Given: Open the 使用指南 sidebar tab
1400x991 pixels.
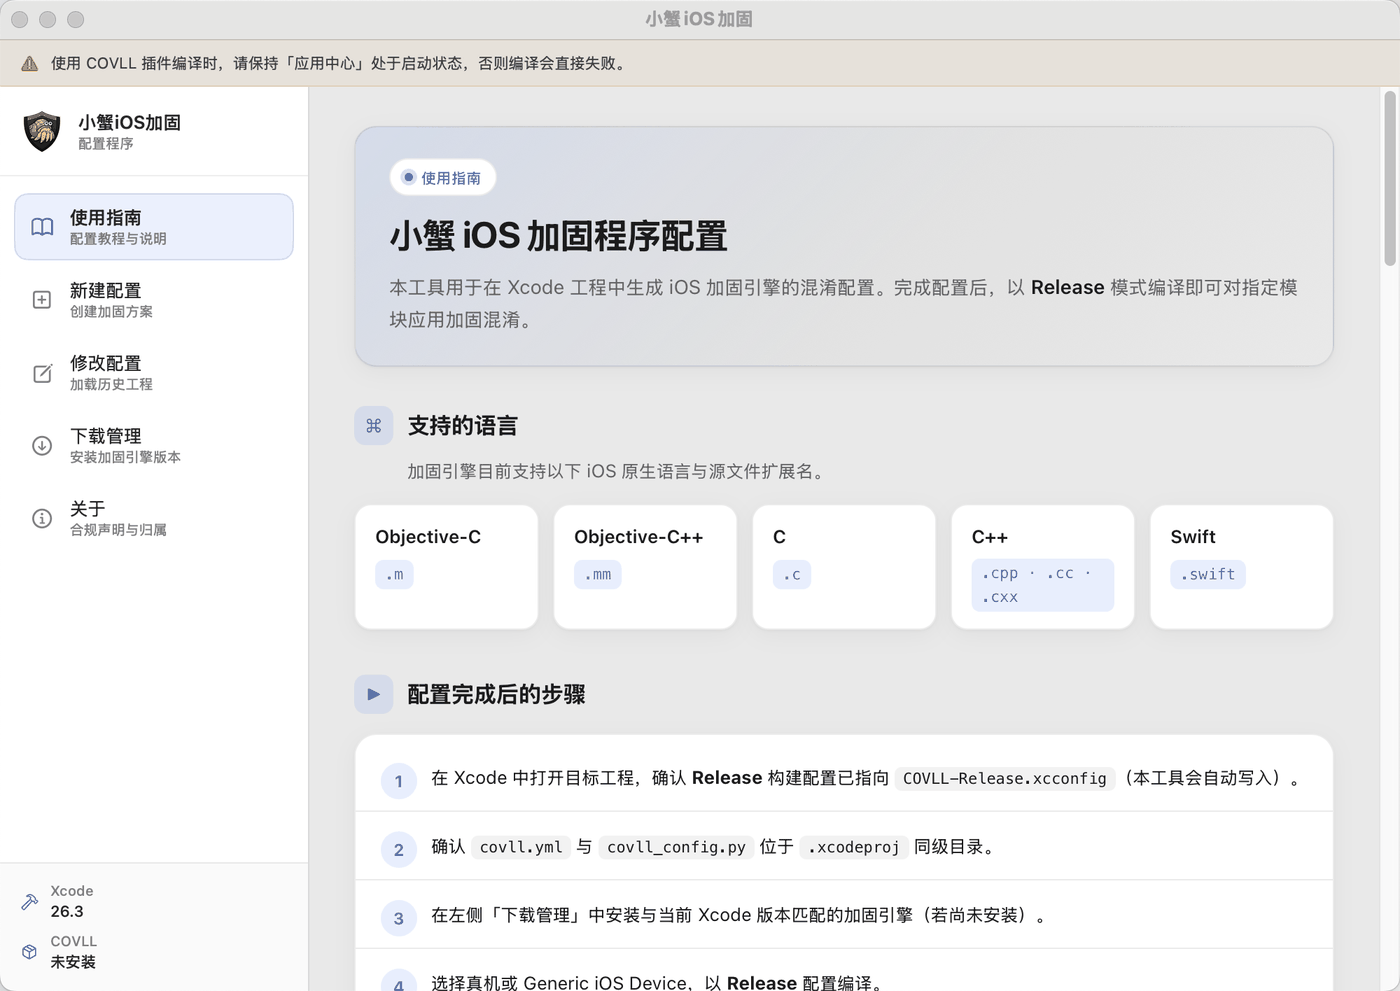Looking at the screenshot, I should pos(154,227).
